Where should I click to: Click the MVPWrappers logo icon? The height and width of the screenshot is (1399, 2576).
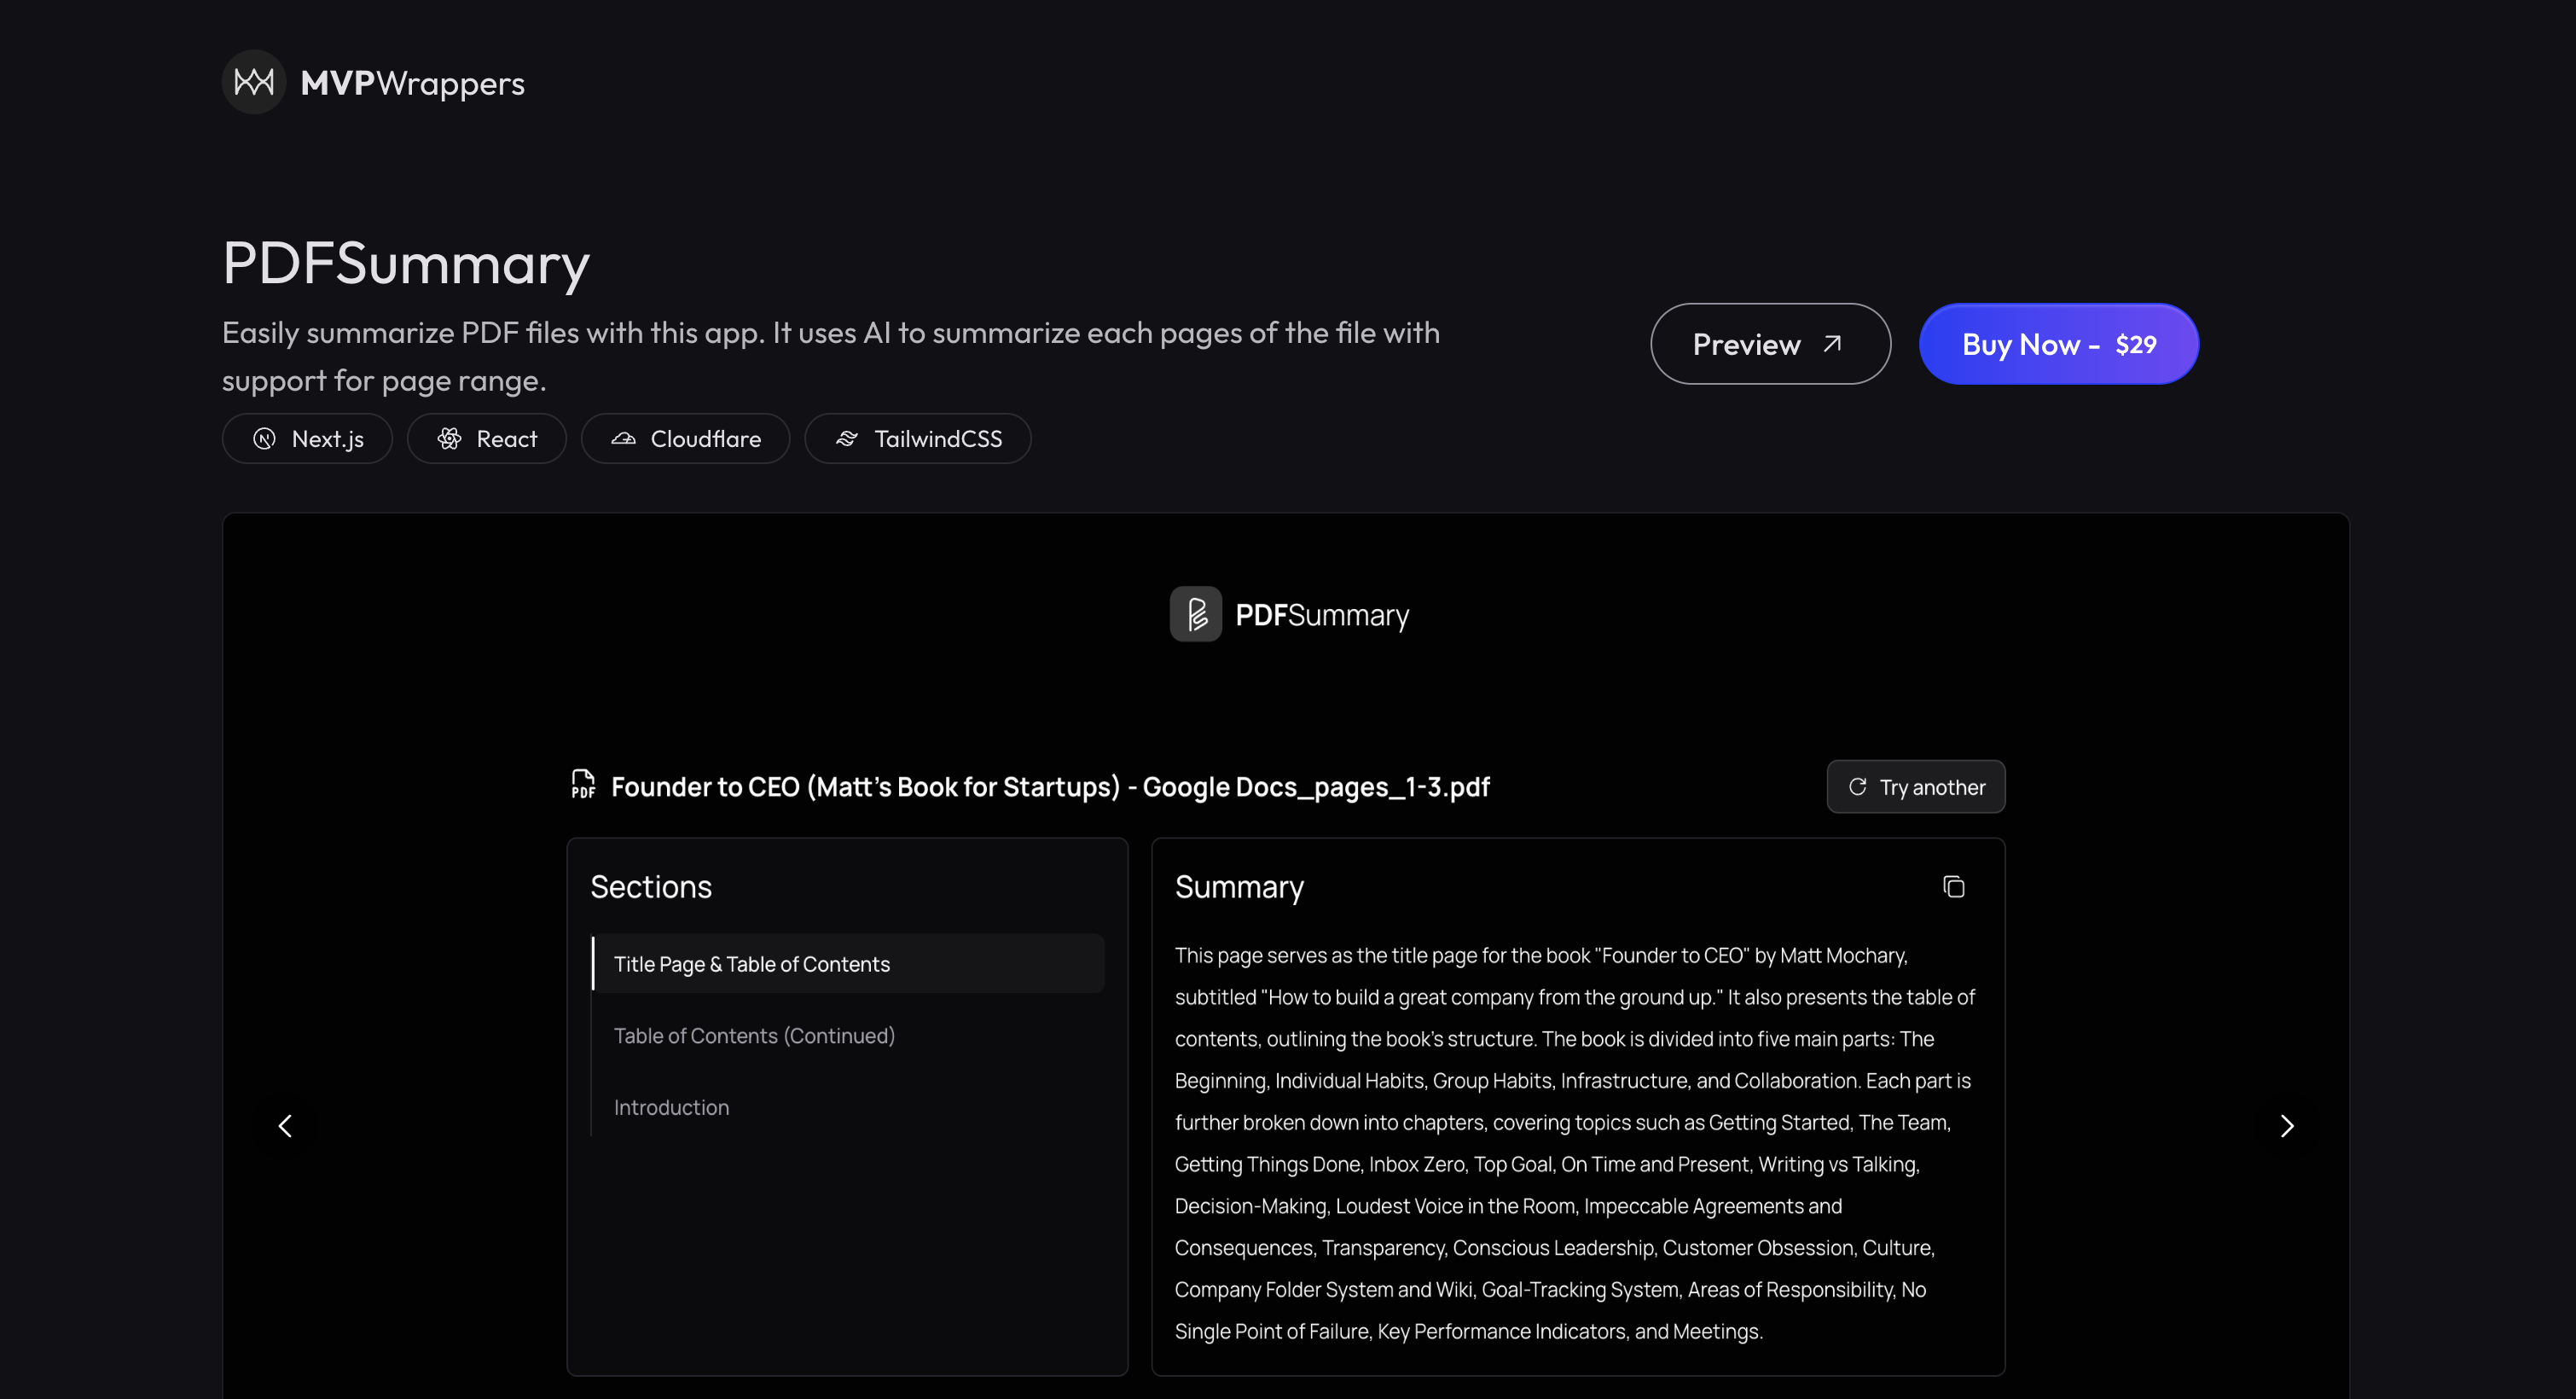(x=253, y=82)
